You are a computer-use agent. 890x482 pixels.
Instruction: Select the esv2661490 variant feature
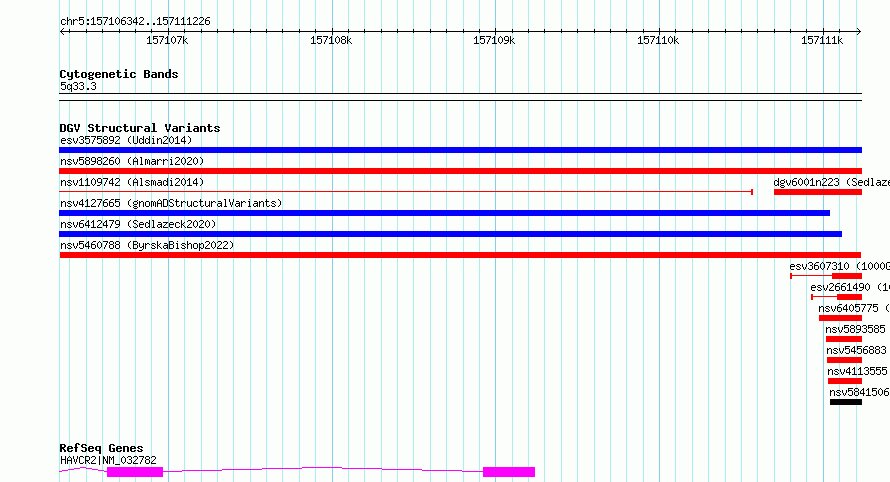point(837,297)
